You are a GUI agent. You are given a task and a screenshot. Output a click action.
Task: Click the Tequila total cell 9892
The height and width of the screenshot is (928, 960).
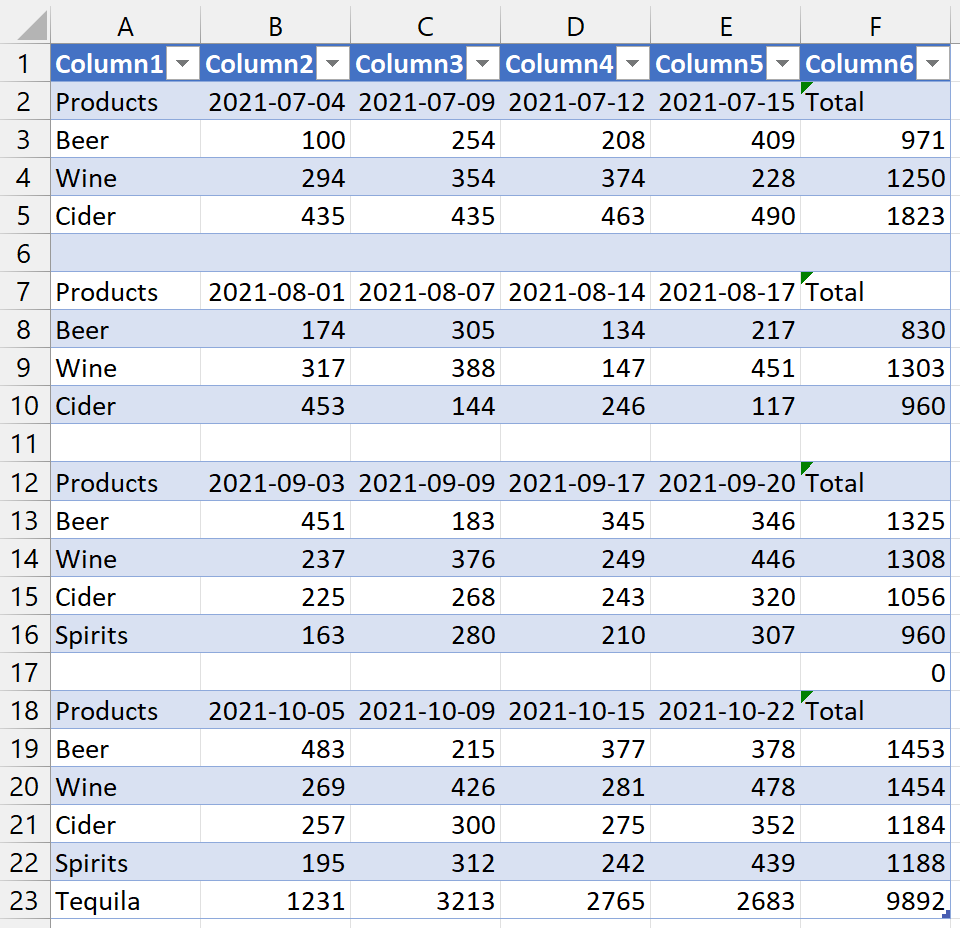click(x=876, y=900)
